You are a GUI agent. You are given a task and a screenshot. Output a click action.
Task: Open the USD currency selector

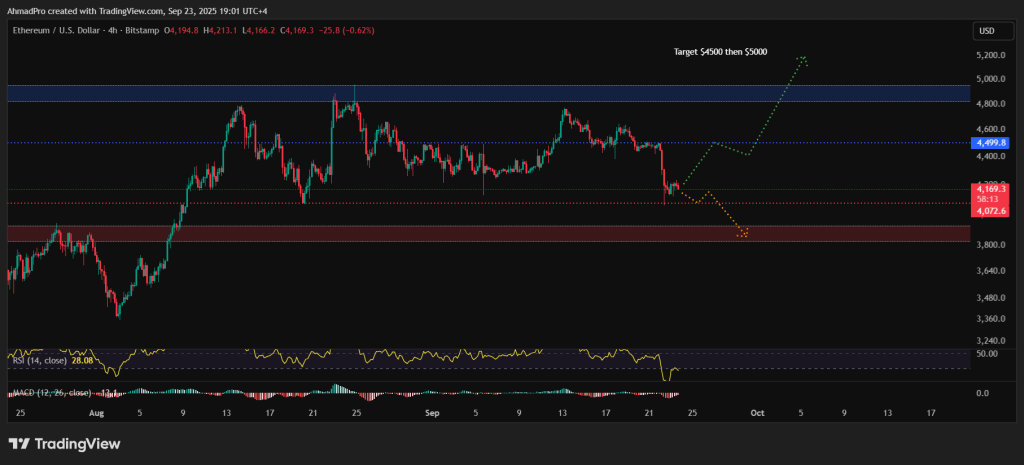coord(987,32)
